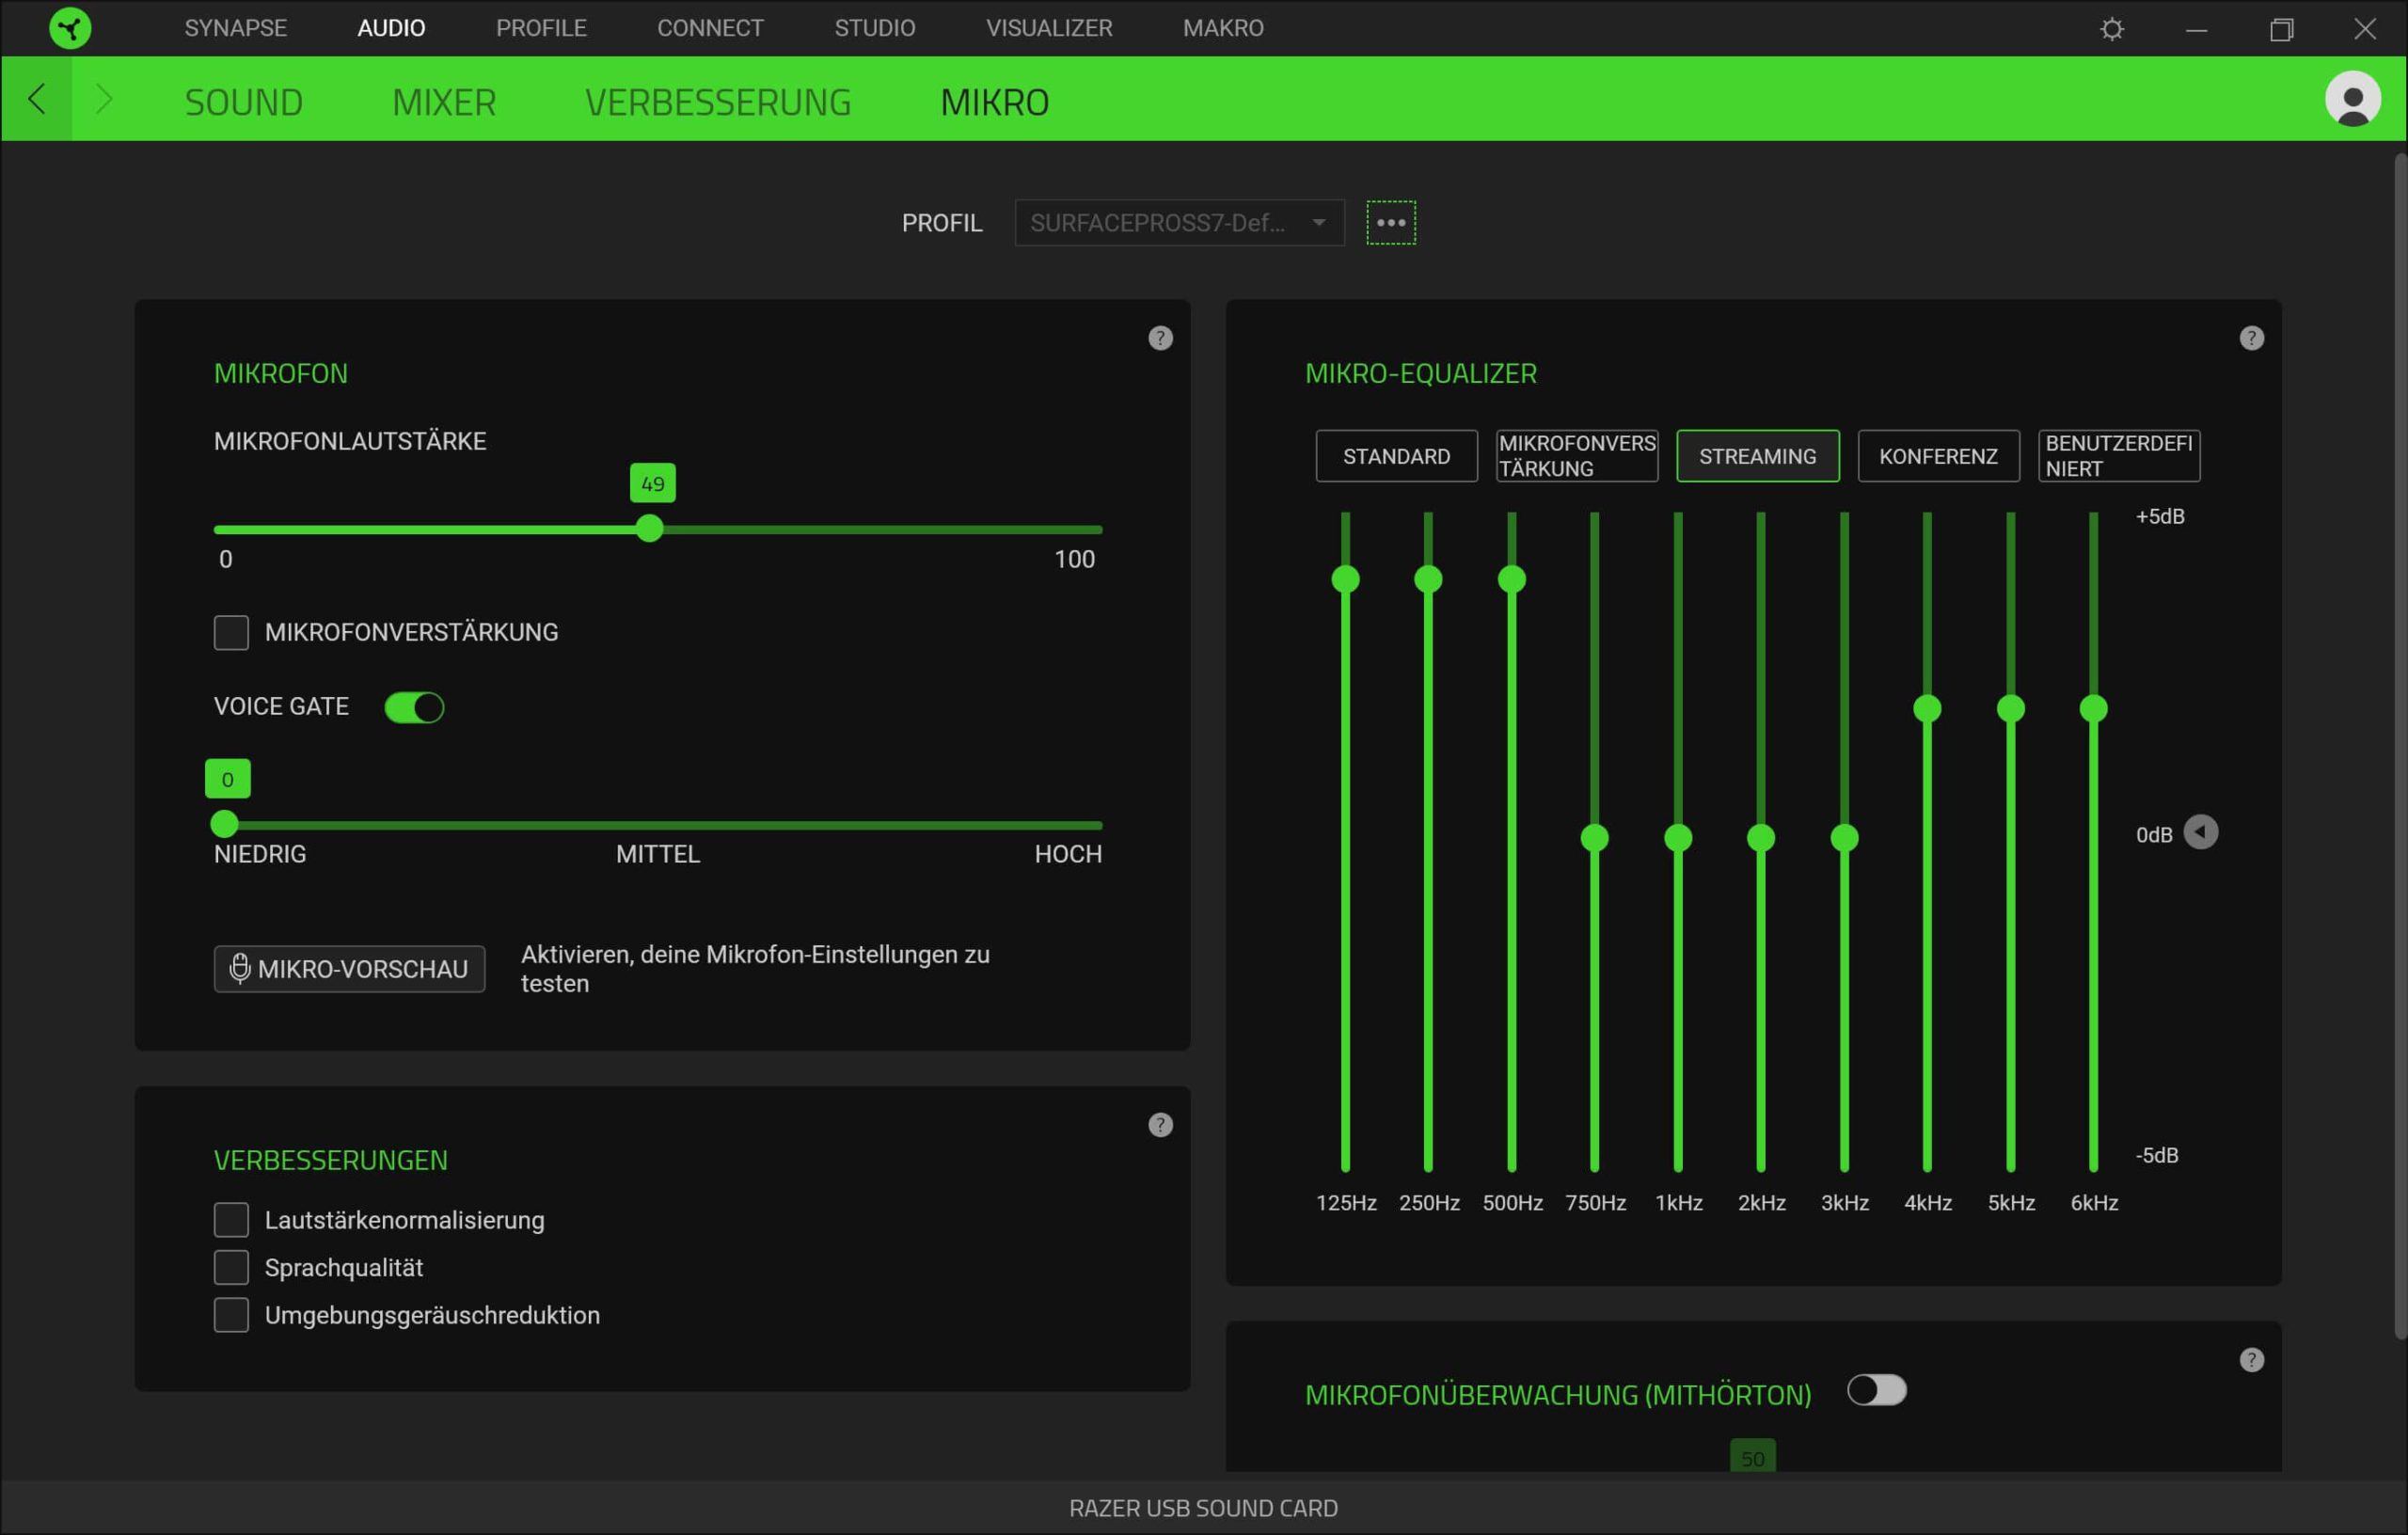
Task: Click the Razer logo icon
Action: (x=70, y=28)
